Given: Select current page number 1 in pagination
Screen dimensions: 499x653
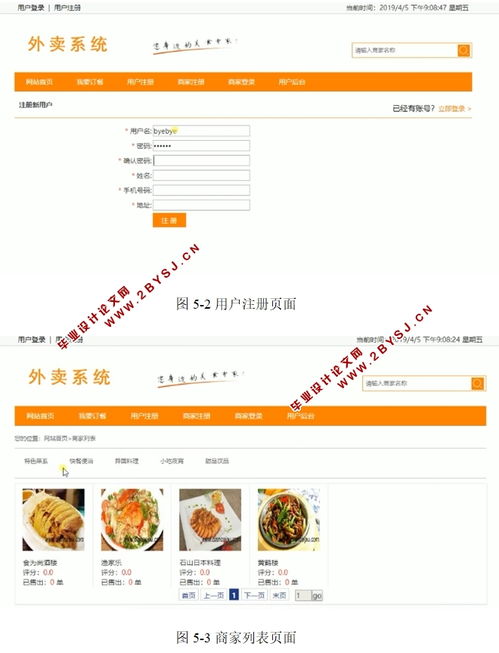Looking at the screenshot, I should (234, 595).
